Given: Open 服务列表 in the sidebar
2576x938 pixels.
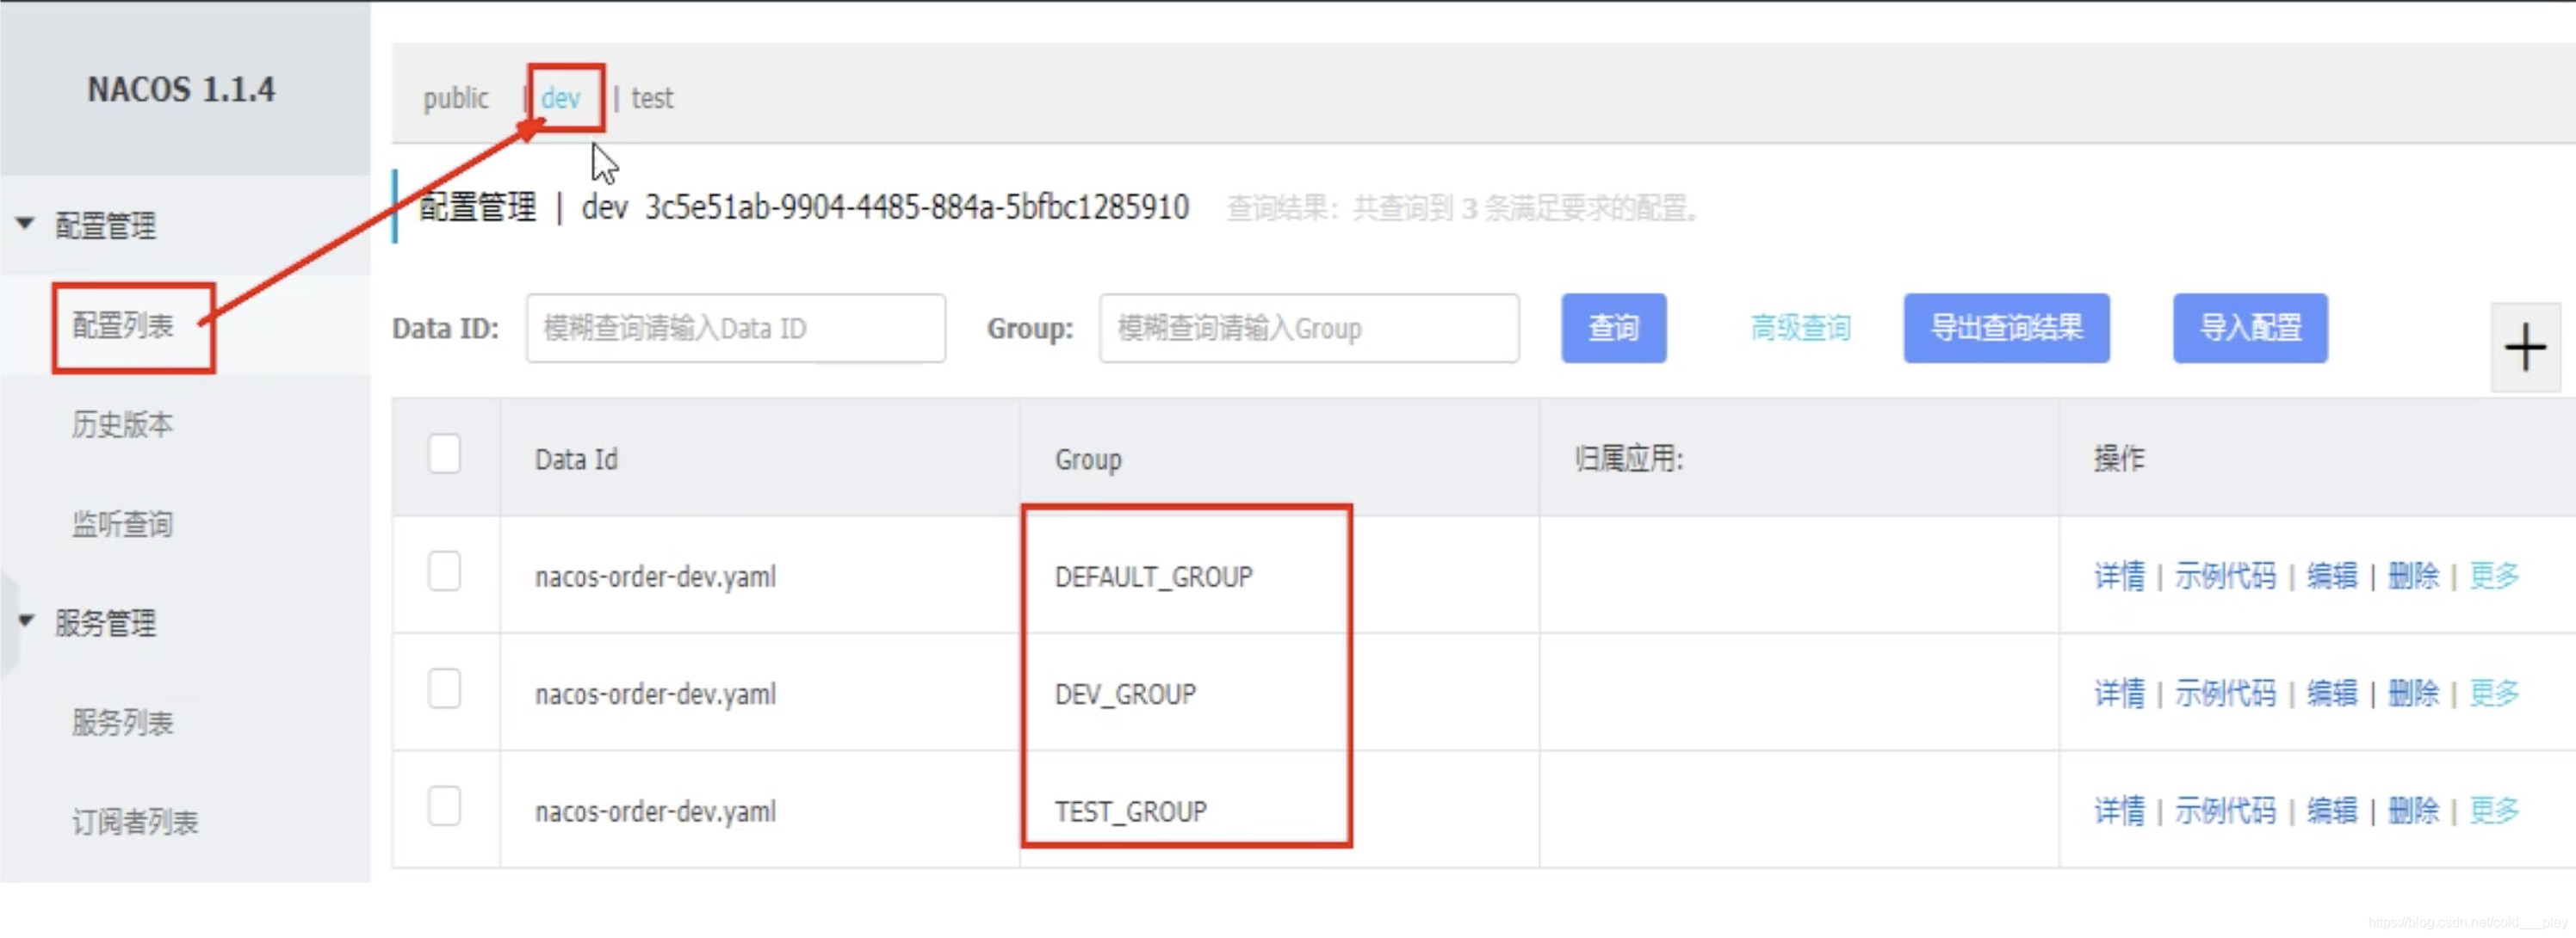Looking at the screenshot, I should point(123,722).
